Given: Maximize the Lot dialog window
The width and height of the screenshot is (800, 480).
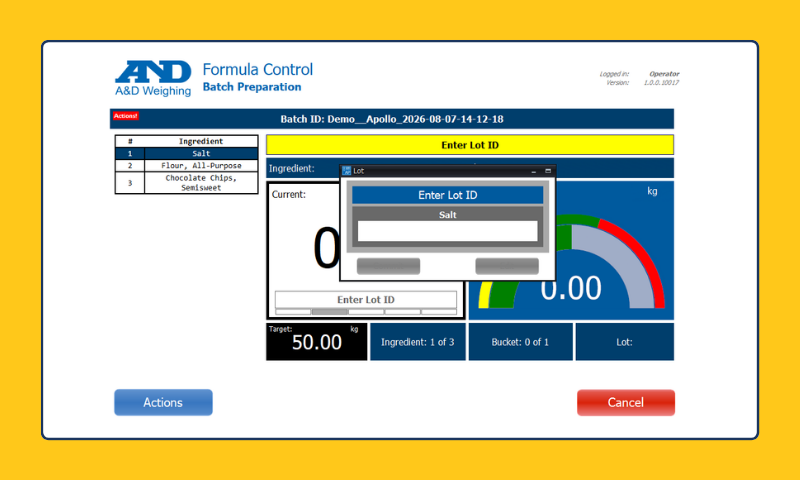Looking at the screenshot, I should (548, 171).
